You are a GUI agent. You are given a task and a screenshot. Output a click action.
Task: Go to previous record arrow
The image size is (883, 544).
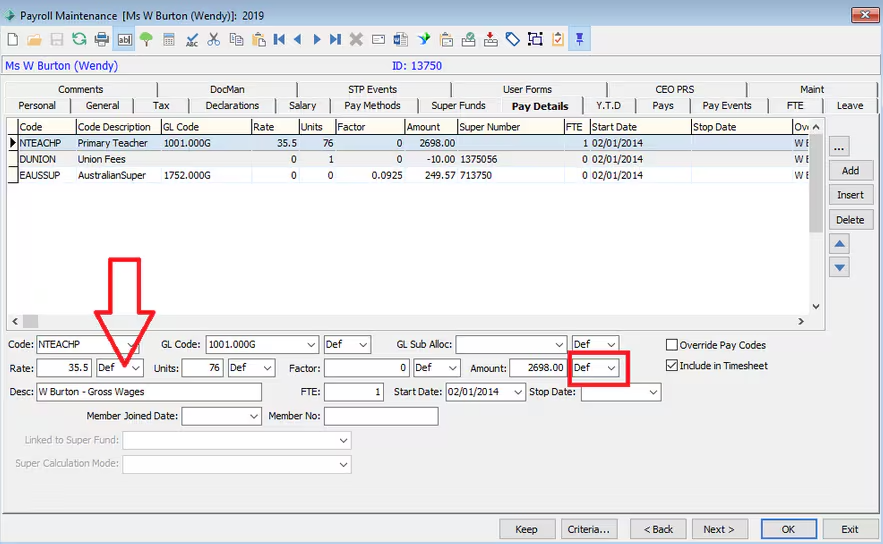pos(297,39)
